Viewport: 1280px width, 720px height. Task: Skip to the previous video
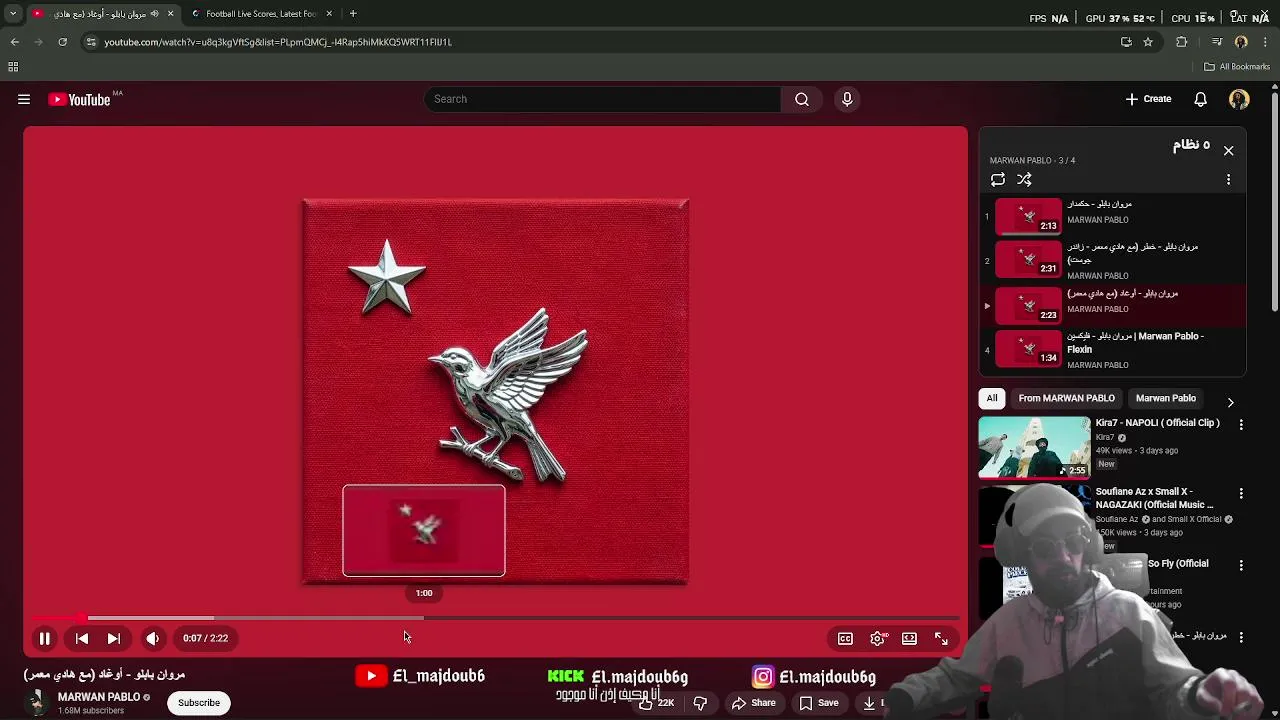click(82, 638)
